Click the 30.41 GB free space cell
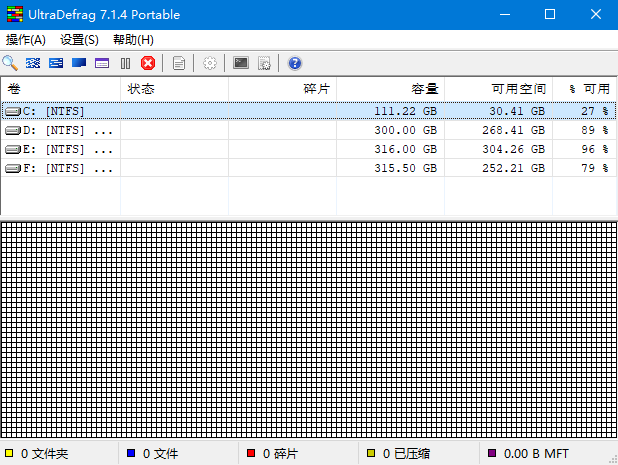This screenshot has width=618, height=465. pyautogui.click(x=517, y=111)
